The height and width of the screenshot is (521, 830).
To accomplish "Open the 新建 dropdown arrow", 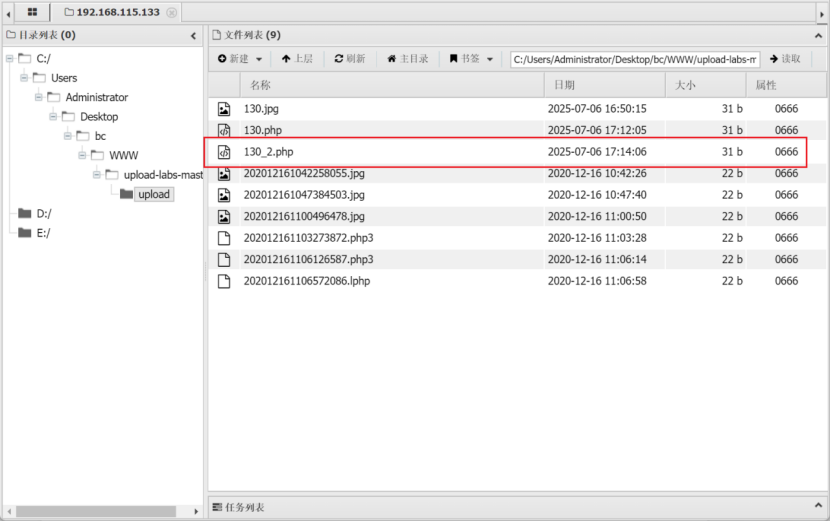I will tap(259, 59).
